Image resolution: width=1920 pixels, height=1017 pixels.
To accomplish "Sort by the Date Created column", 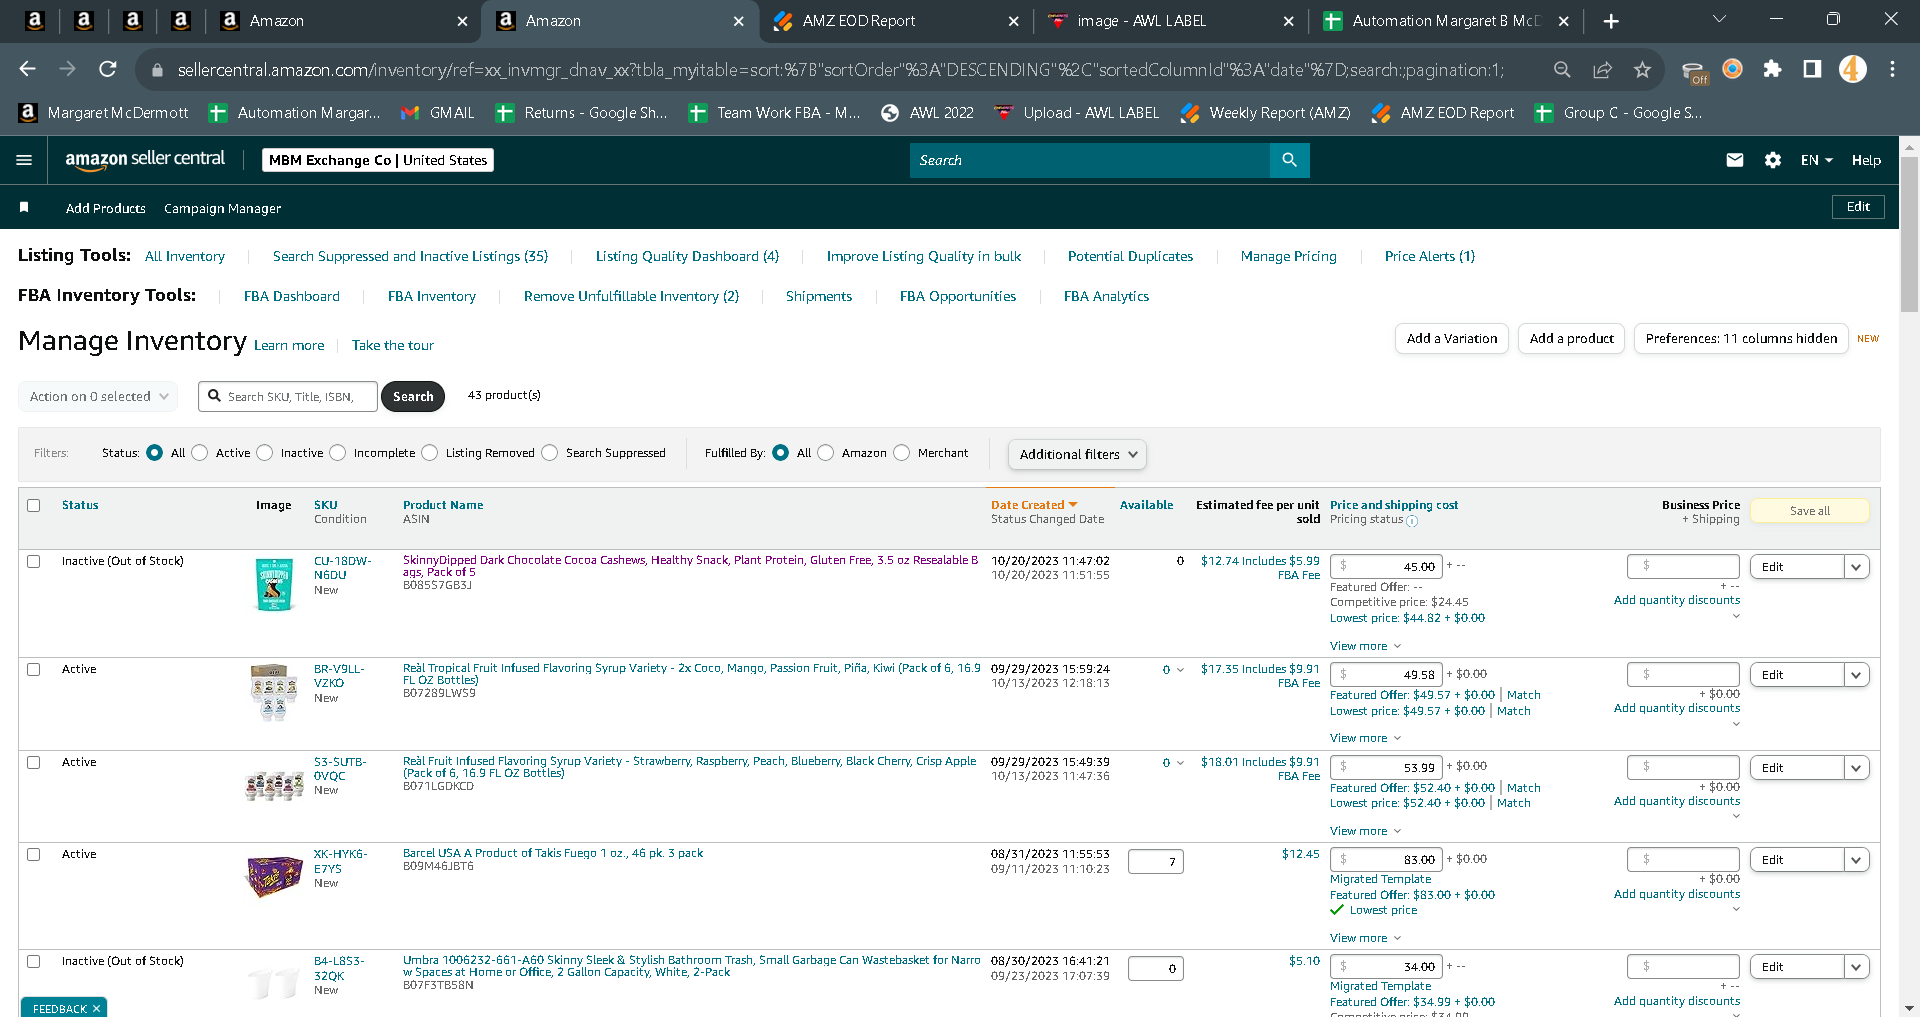I will [x=1034, y=505].
